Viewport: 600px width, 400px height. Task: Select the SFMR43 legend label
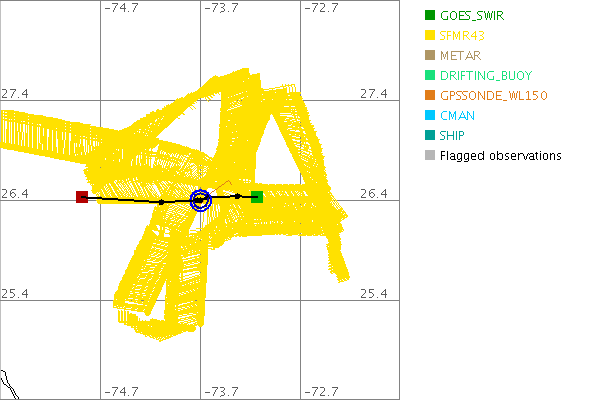coord(463,35)
